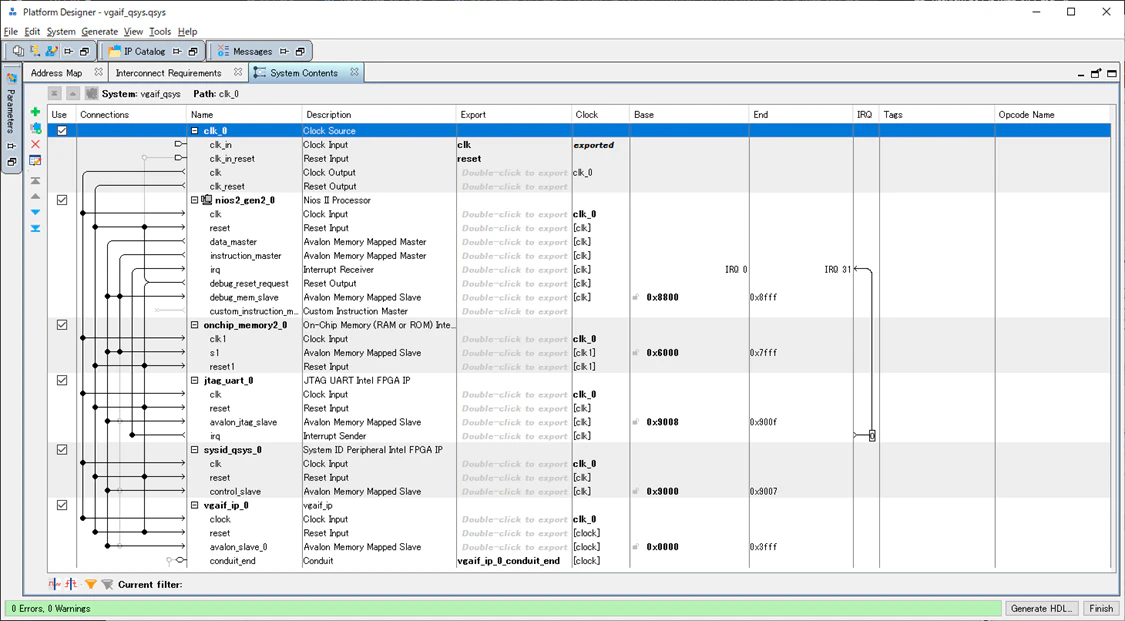The width and height of the screenshot is (1125, 621).
Task: Collapse the onchip_memory2_0 node
Action: tap(194, 325)
